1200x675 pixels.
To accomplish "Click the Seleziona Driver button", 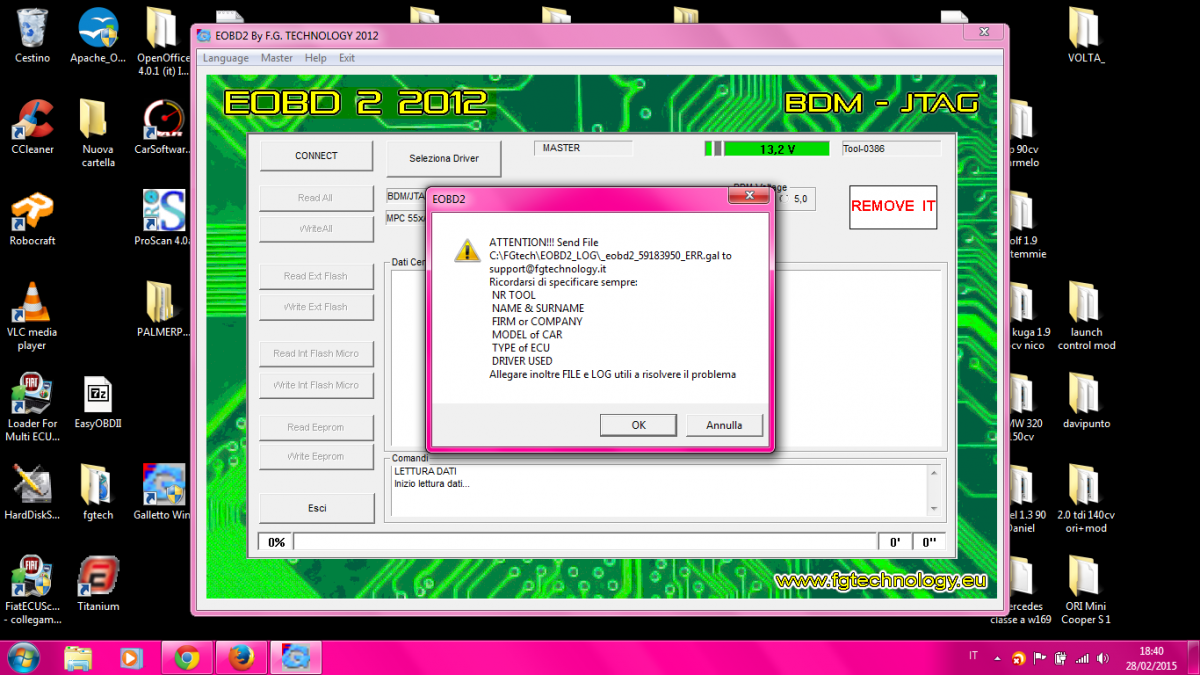I will pyautogui.click(x=443, y=158).
